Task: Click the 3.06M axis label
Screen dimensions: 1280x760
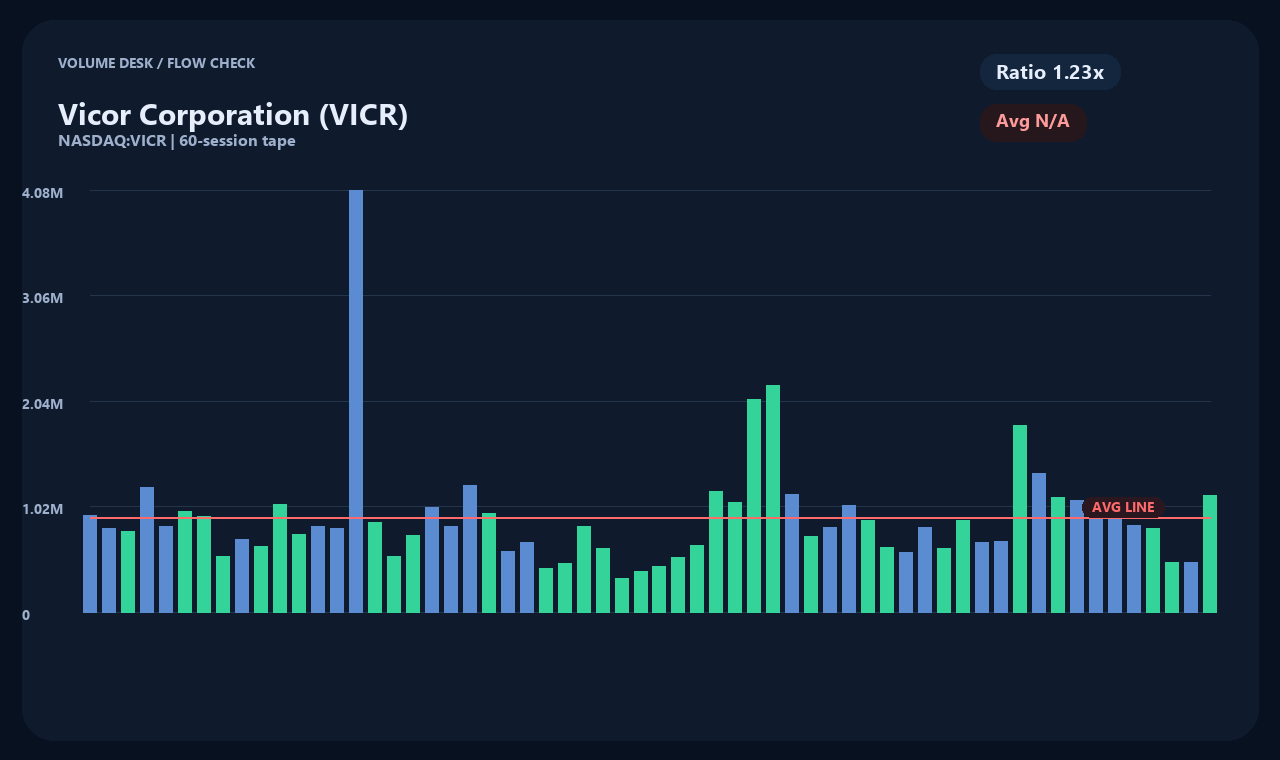Action: (x=42, y=298)
